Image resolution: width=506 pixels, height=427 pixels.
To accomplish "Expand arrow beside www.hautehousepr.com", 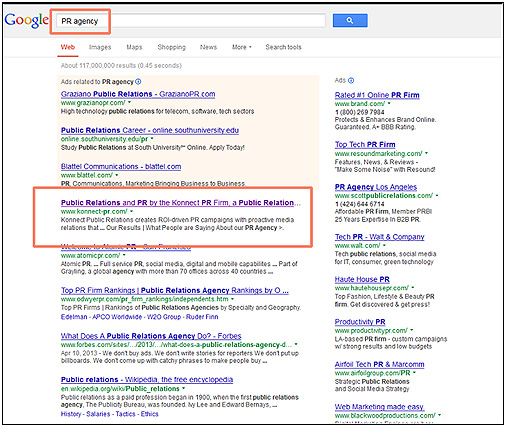I will point(413,287).
